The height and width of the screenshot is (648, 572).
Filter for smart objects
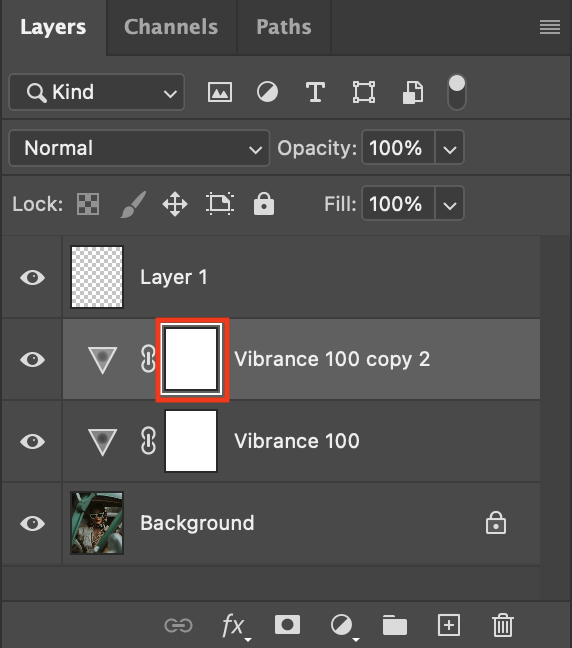click(x=412, y=92)
